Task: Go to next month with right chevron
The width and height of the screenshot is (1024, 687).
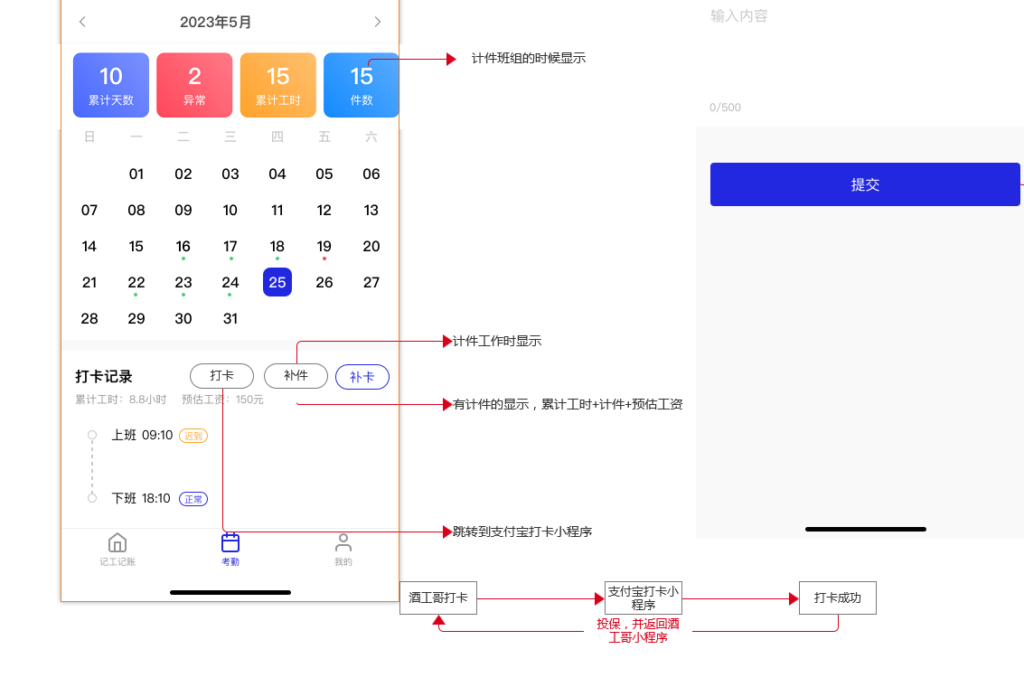Action: pyautogui.click(x=377, y=22)
